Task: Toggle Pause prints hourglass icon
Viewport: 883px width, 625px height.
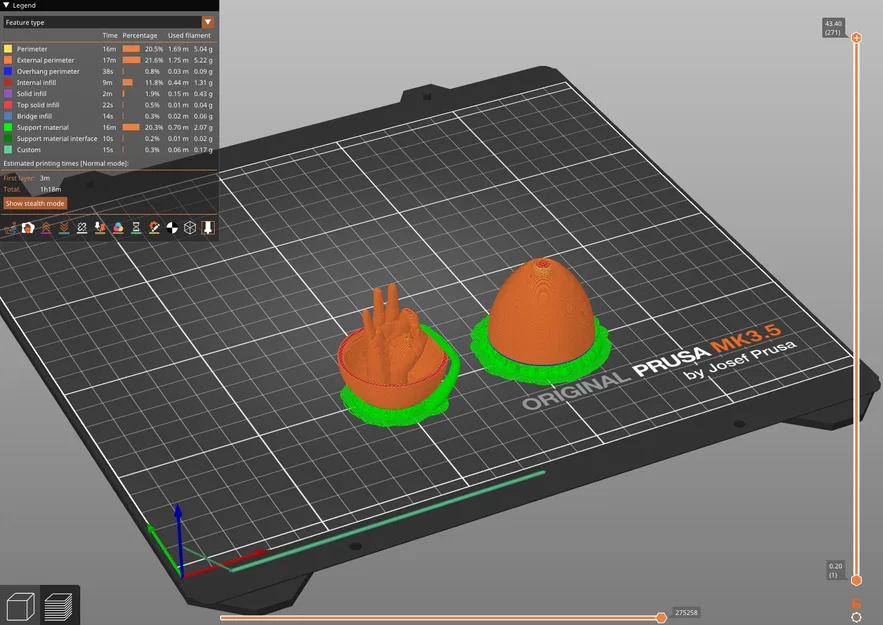Action: (x=136, y=227)
